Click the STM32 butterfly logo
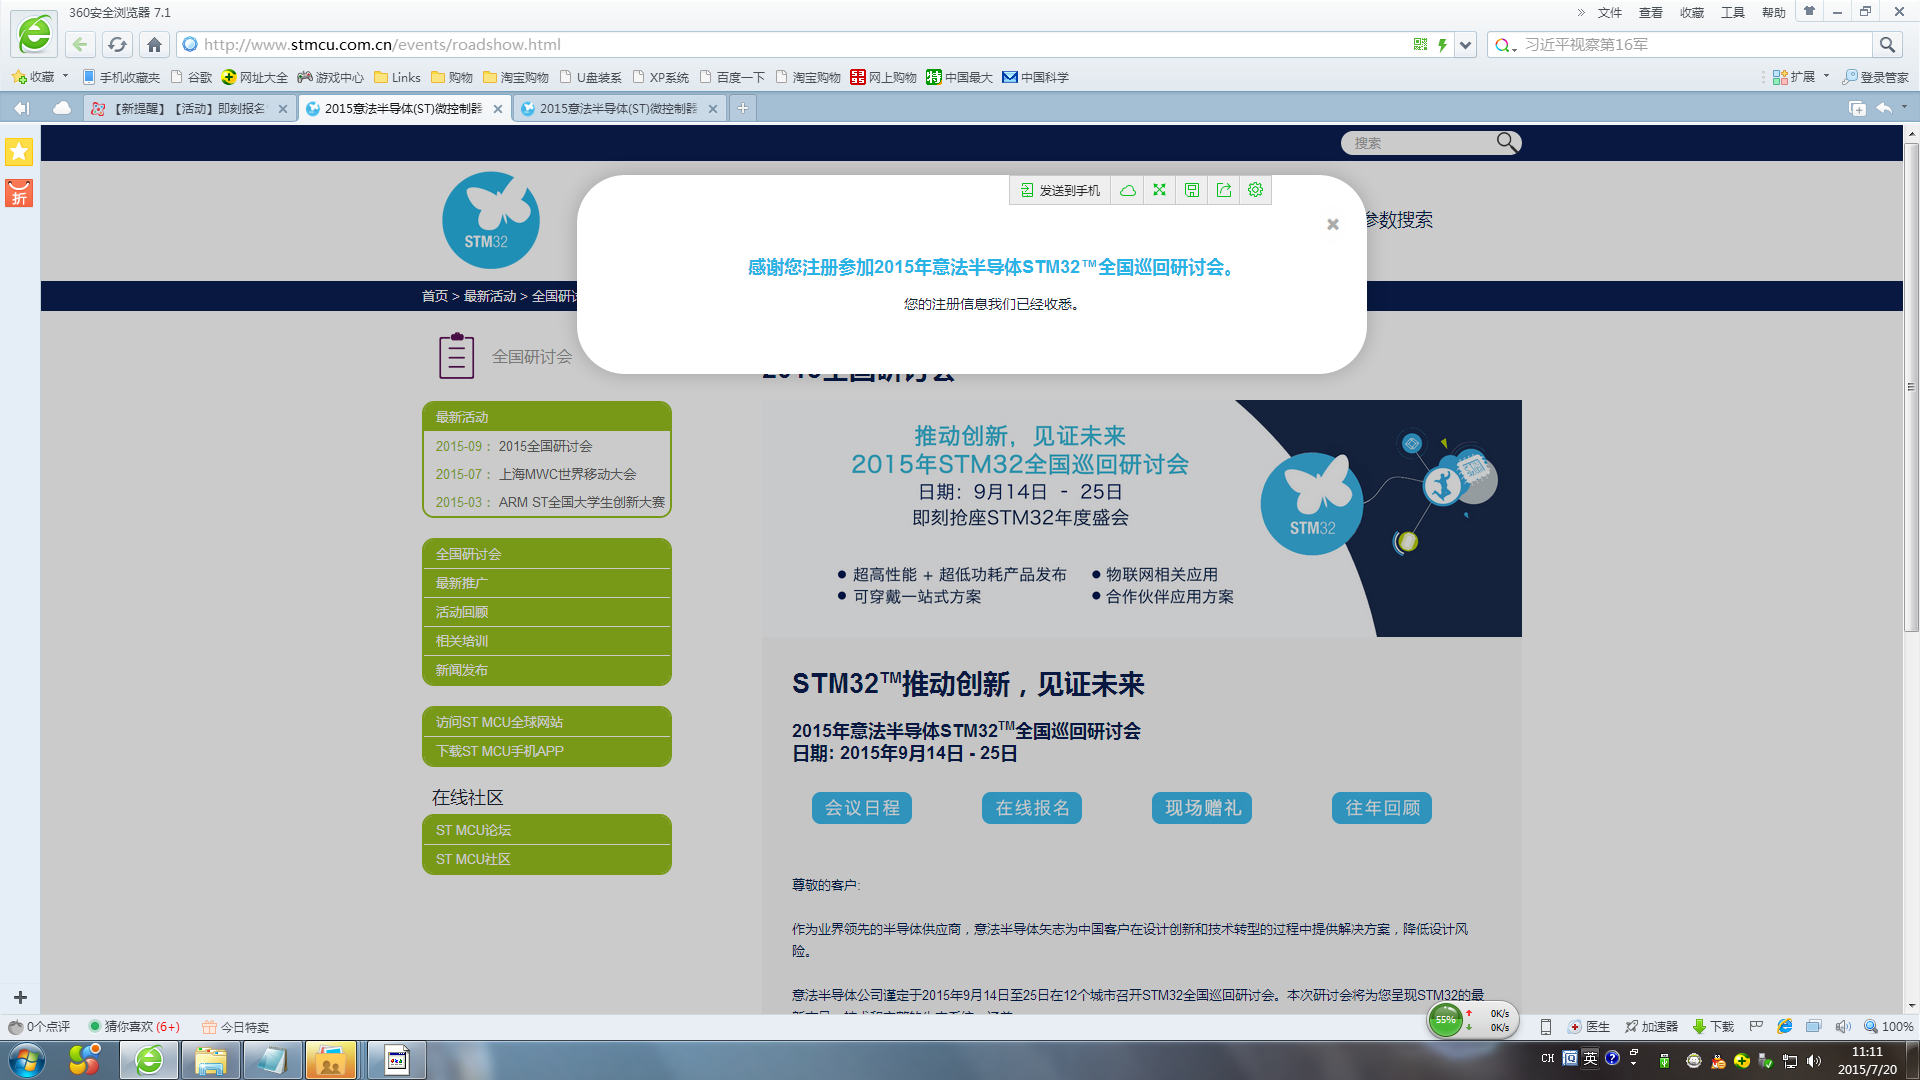 point(491,220)
